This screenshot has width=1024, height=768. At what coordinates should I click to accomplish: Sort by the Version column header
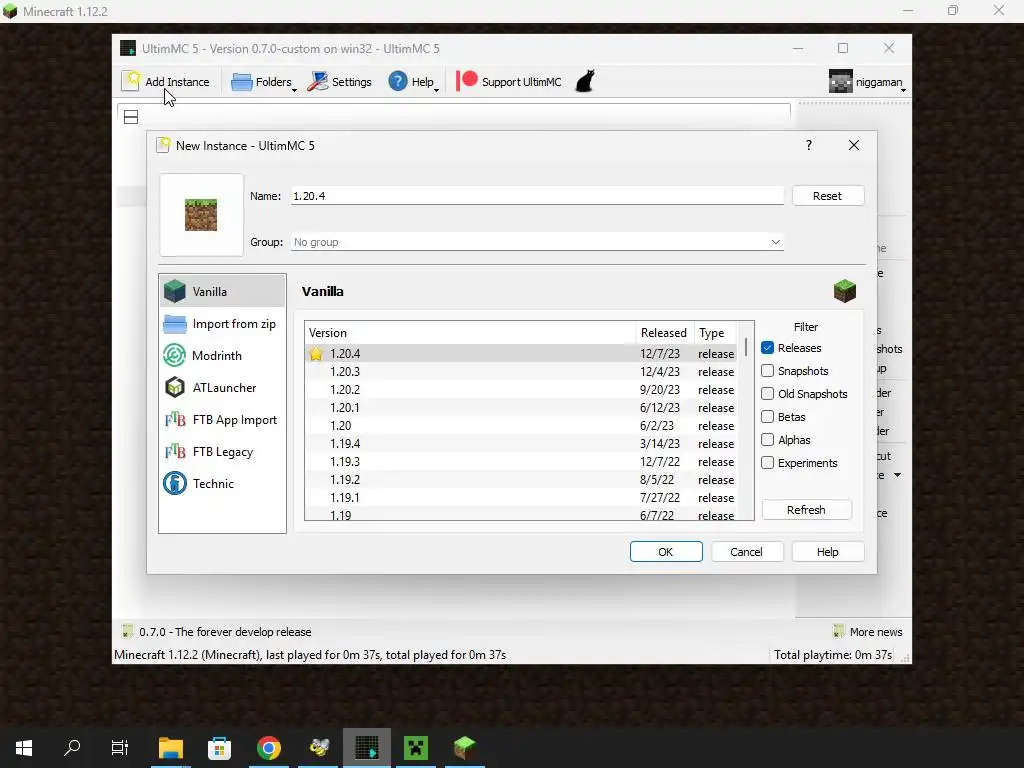tap(470, 332)
